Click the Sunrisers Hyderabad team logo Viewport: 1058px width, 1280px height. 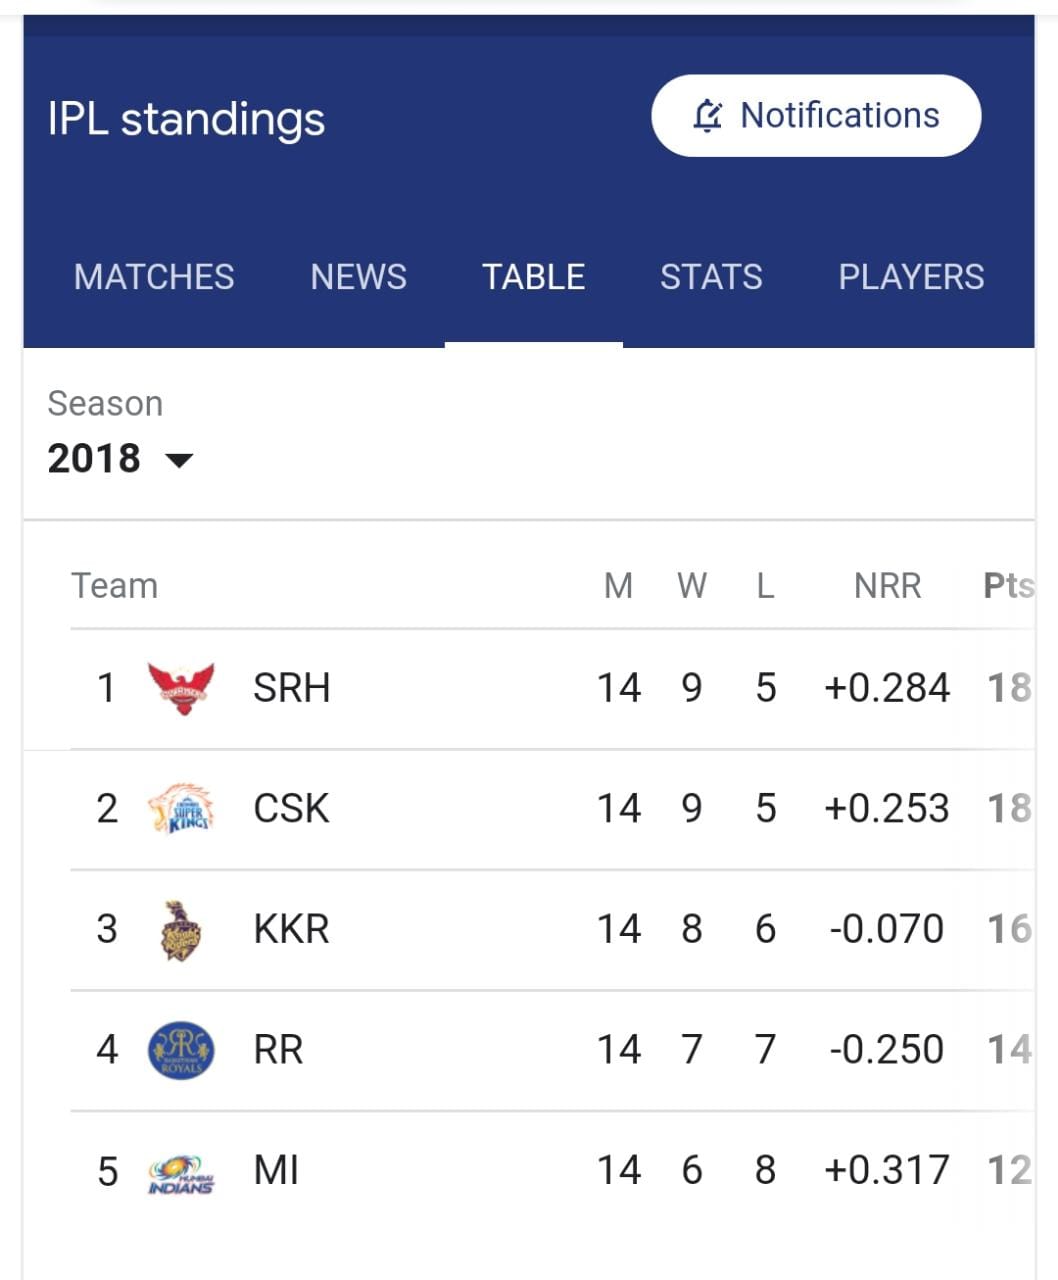coord(181,688)
